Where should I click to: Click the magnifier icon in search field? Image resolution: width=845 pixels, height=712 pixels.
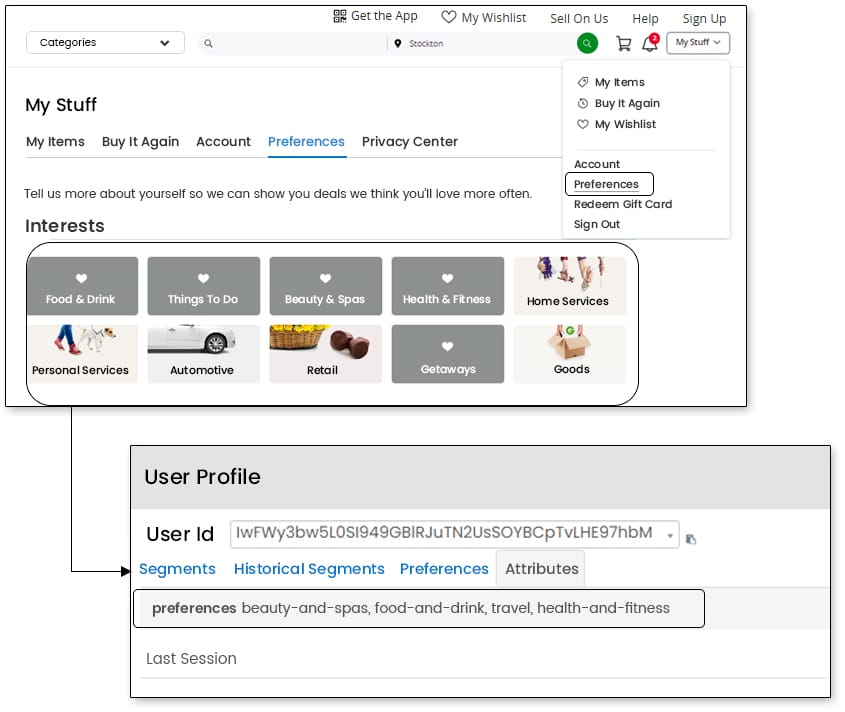pos(209,44)
